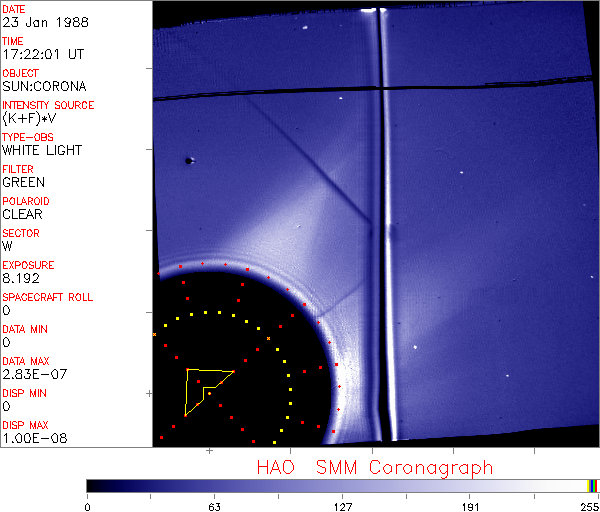The image size is (600, 512).
Task: Click the bright white star point right of the streak
Action: 415,348
